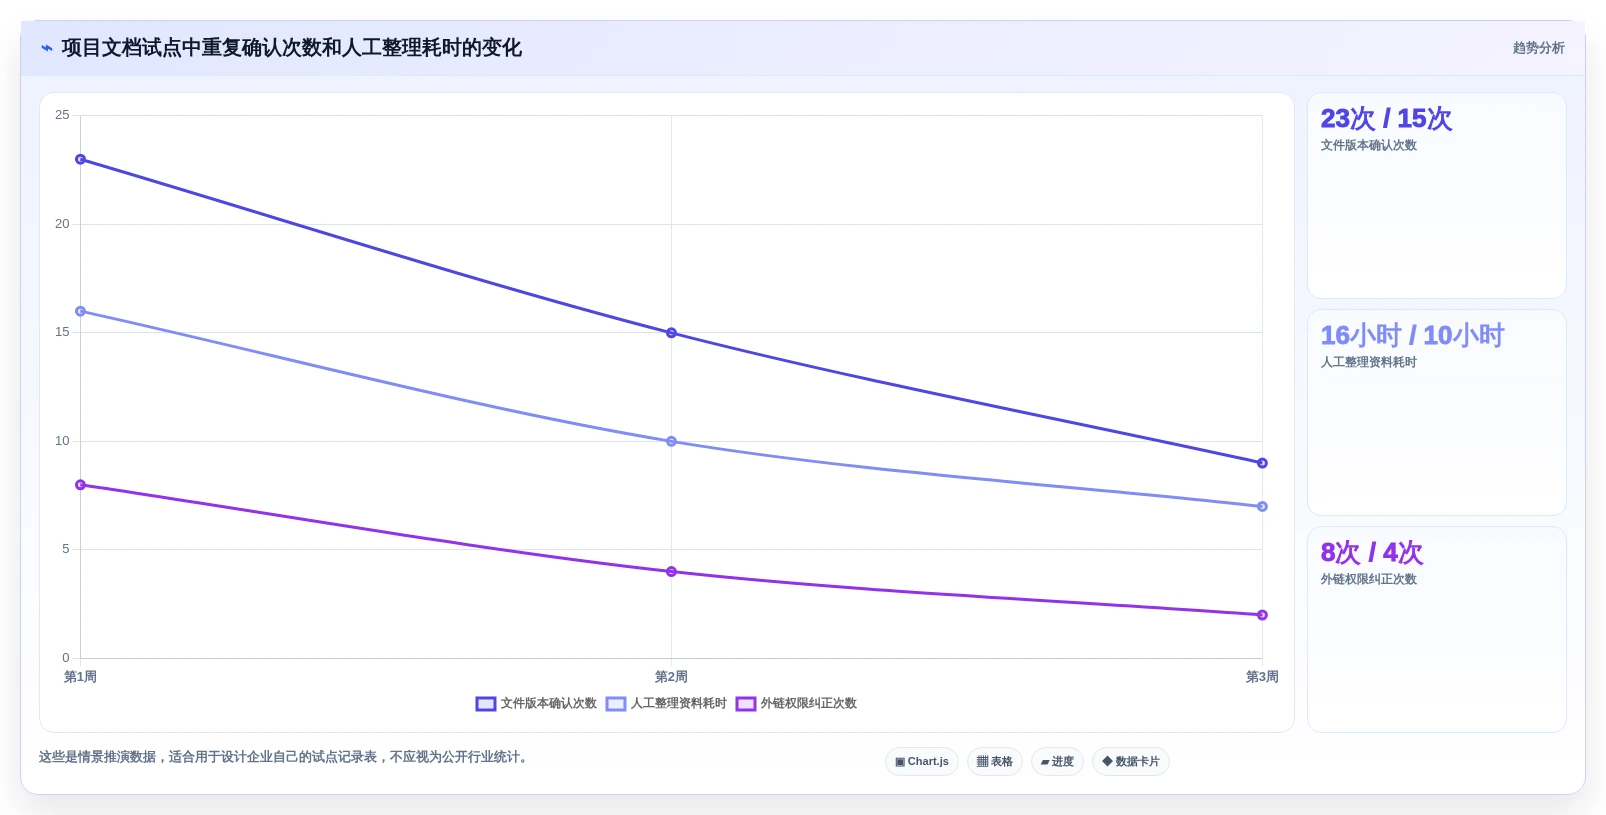Click the 16小时 / 10小时 stat value

[1412, 336]
